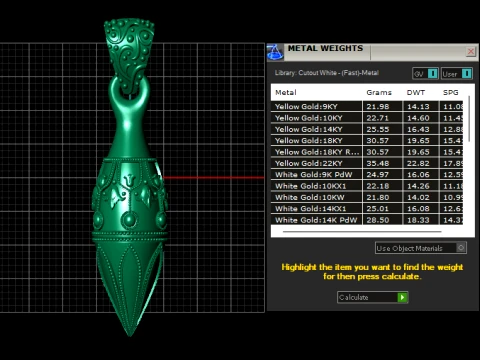Viewport: 480px width, 360px height.
Task: Click the metal list horizontal scrollbar
Action: (x=362, y=231)
